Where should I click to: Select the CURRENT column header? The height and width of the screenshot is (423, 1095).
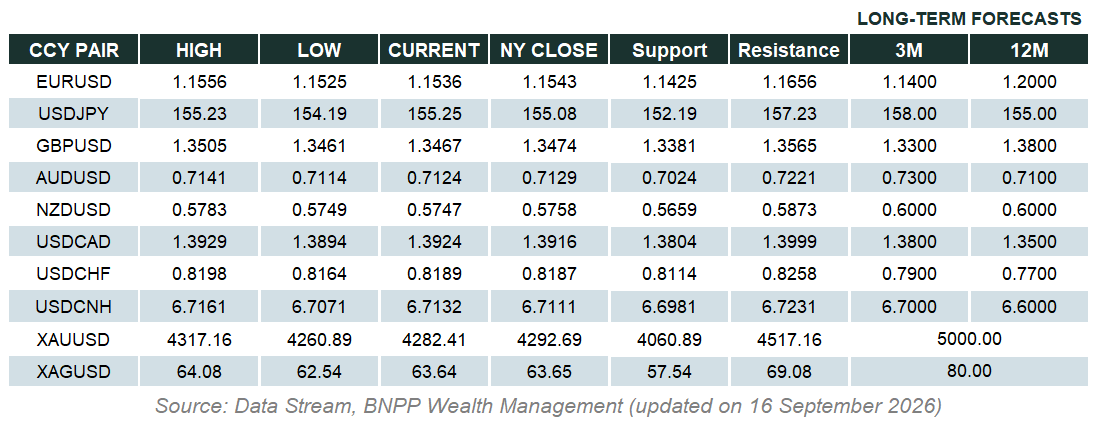[434, 50]
